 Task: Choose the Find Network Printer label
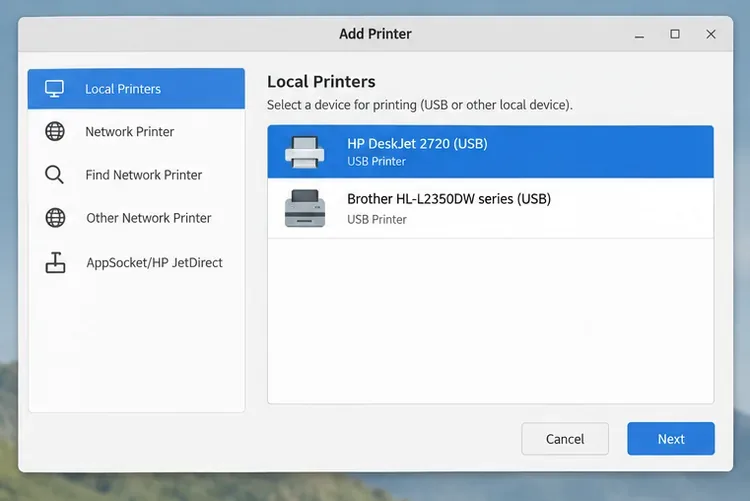point(143,175)
